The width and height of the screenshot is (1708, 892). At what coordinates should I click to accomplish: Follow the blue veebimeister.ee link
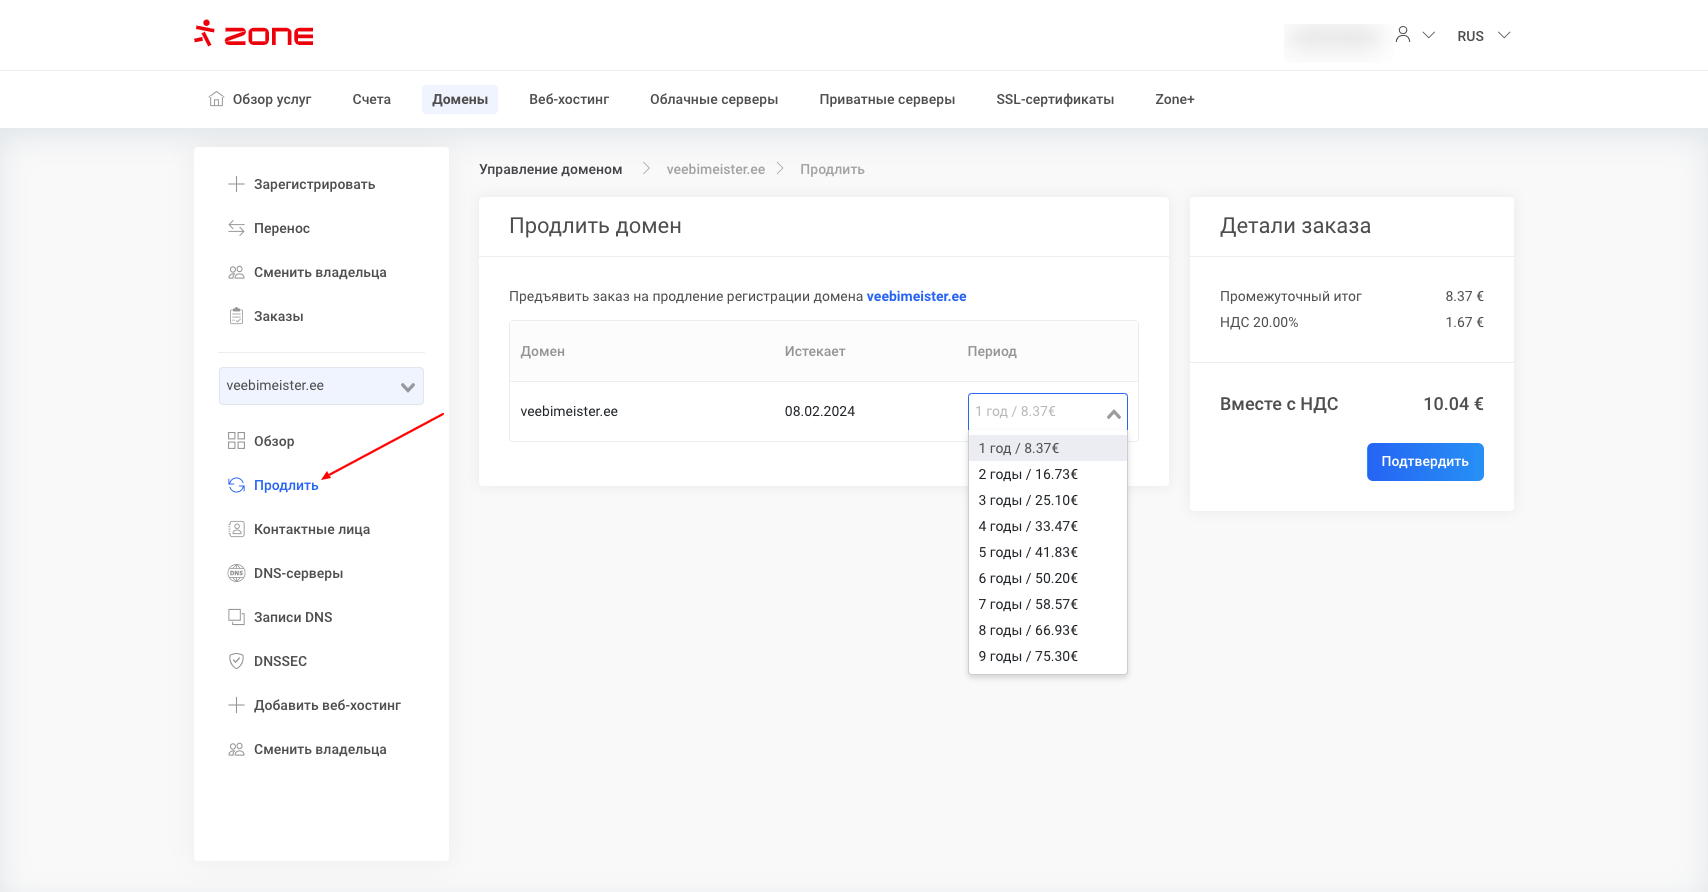point(916,296)
